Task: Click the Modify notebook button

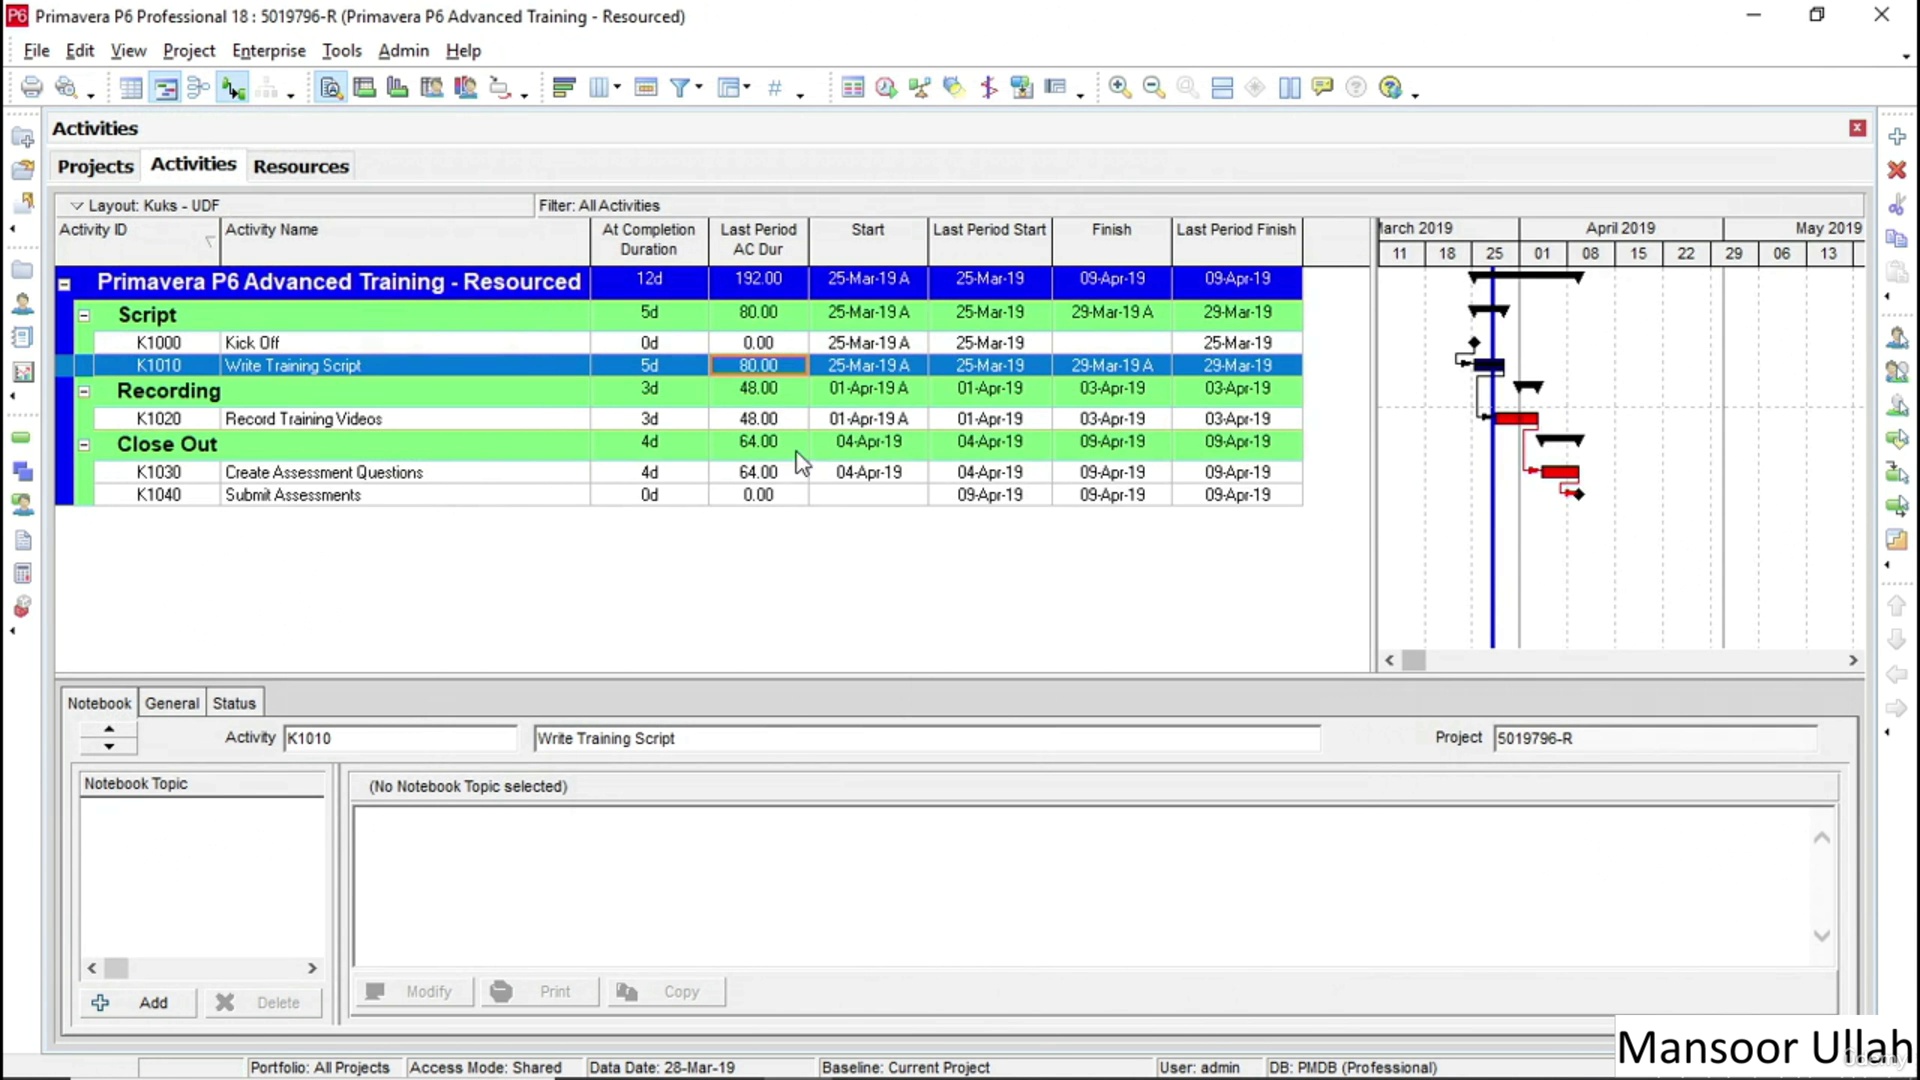Action: click(414, 991)
